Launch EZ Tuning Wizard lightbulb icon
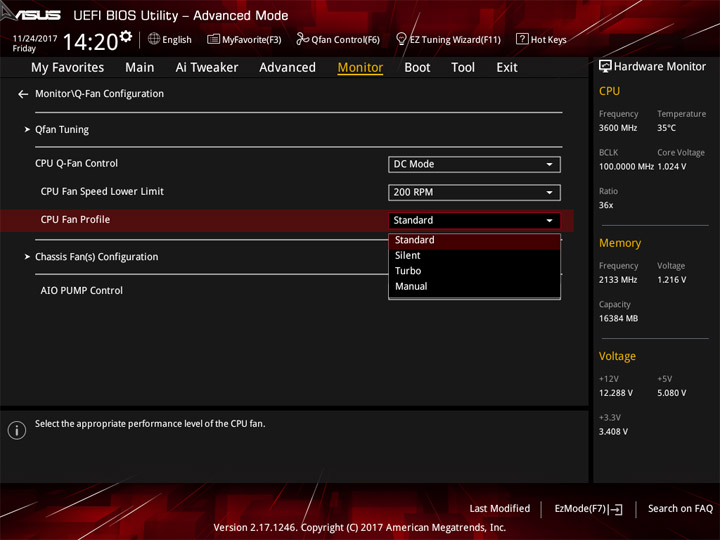 pyautogui.click(x=401, y=39)
